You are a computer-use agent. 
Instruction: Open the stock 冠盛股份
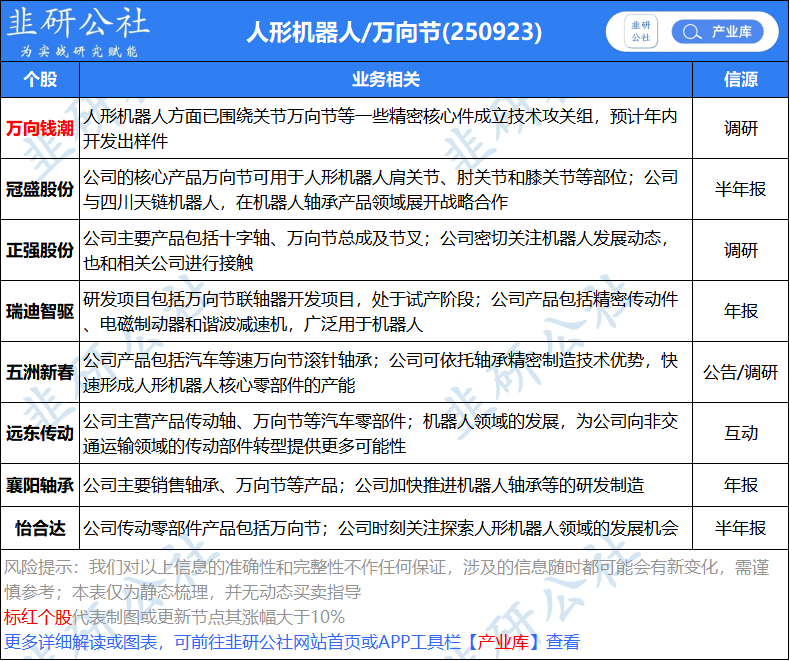tap(40, 189)
